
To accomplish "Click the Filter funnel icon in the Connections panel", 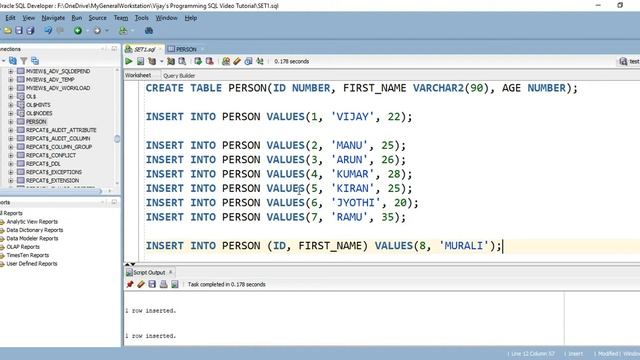I will pyautogui.click(x=24, y=61).
